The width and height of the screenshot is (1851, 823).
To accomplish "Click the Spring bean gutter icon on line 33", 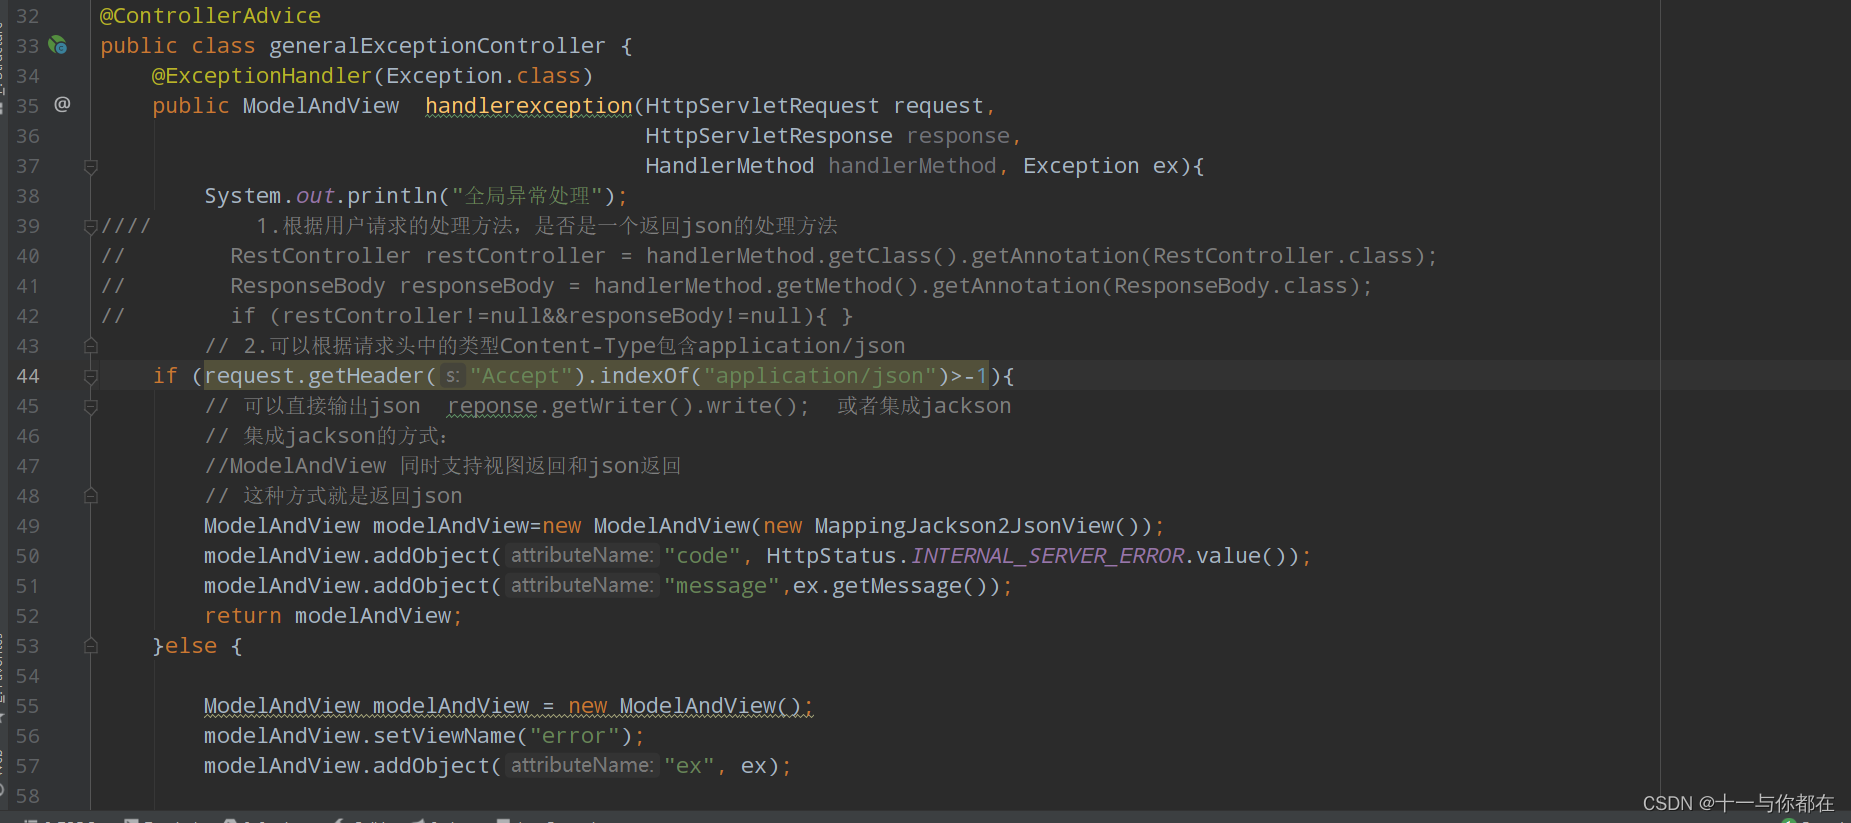I will [58, 45].
